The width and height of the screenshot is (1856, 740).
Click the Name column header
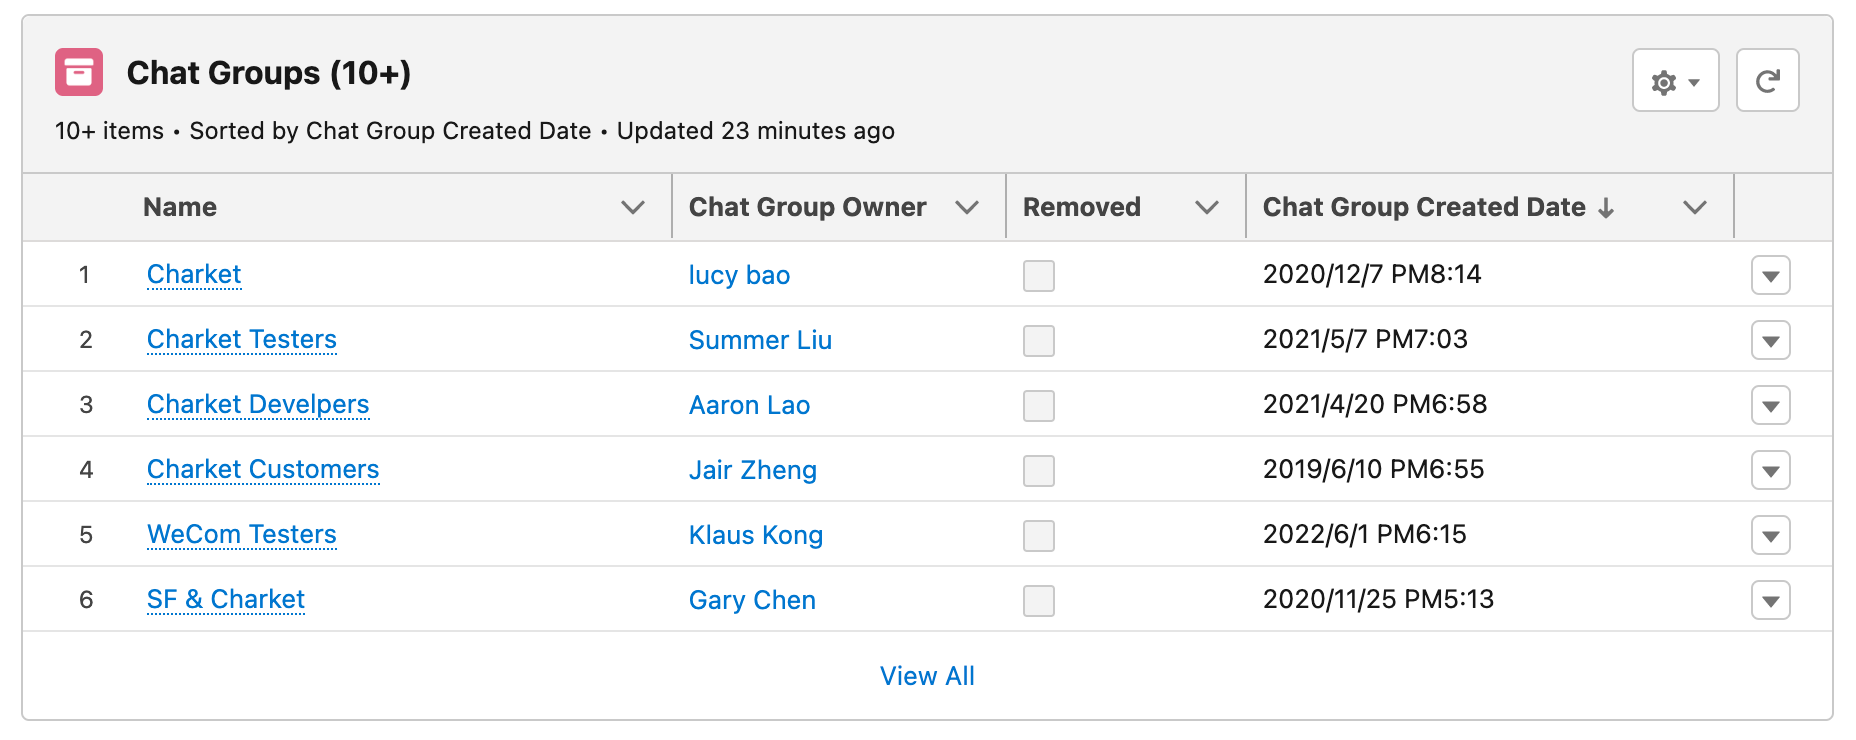pyautogui.click(x=180, y=207)
